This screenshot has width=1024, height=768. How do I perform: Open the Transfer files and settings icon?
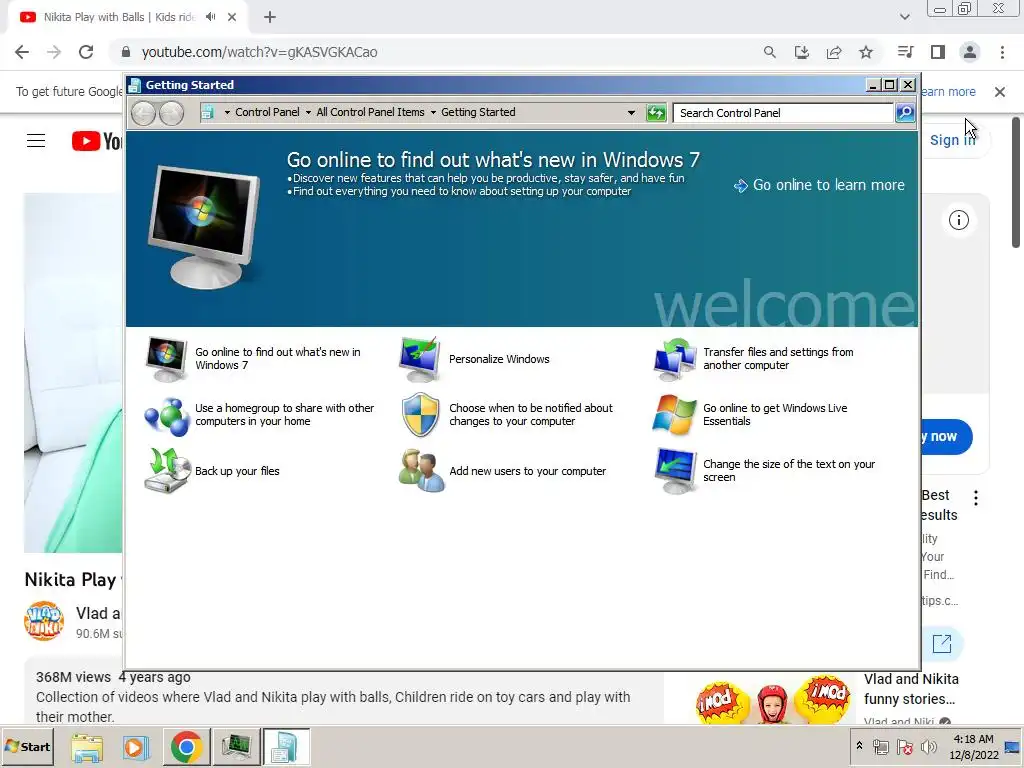(675, 359)
